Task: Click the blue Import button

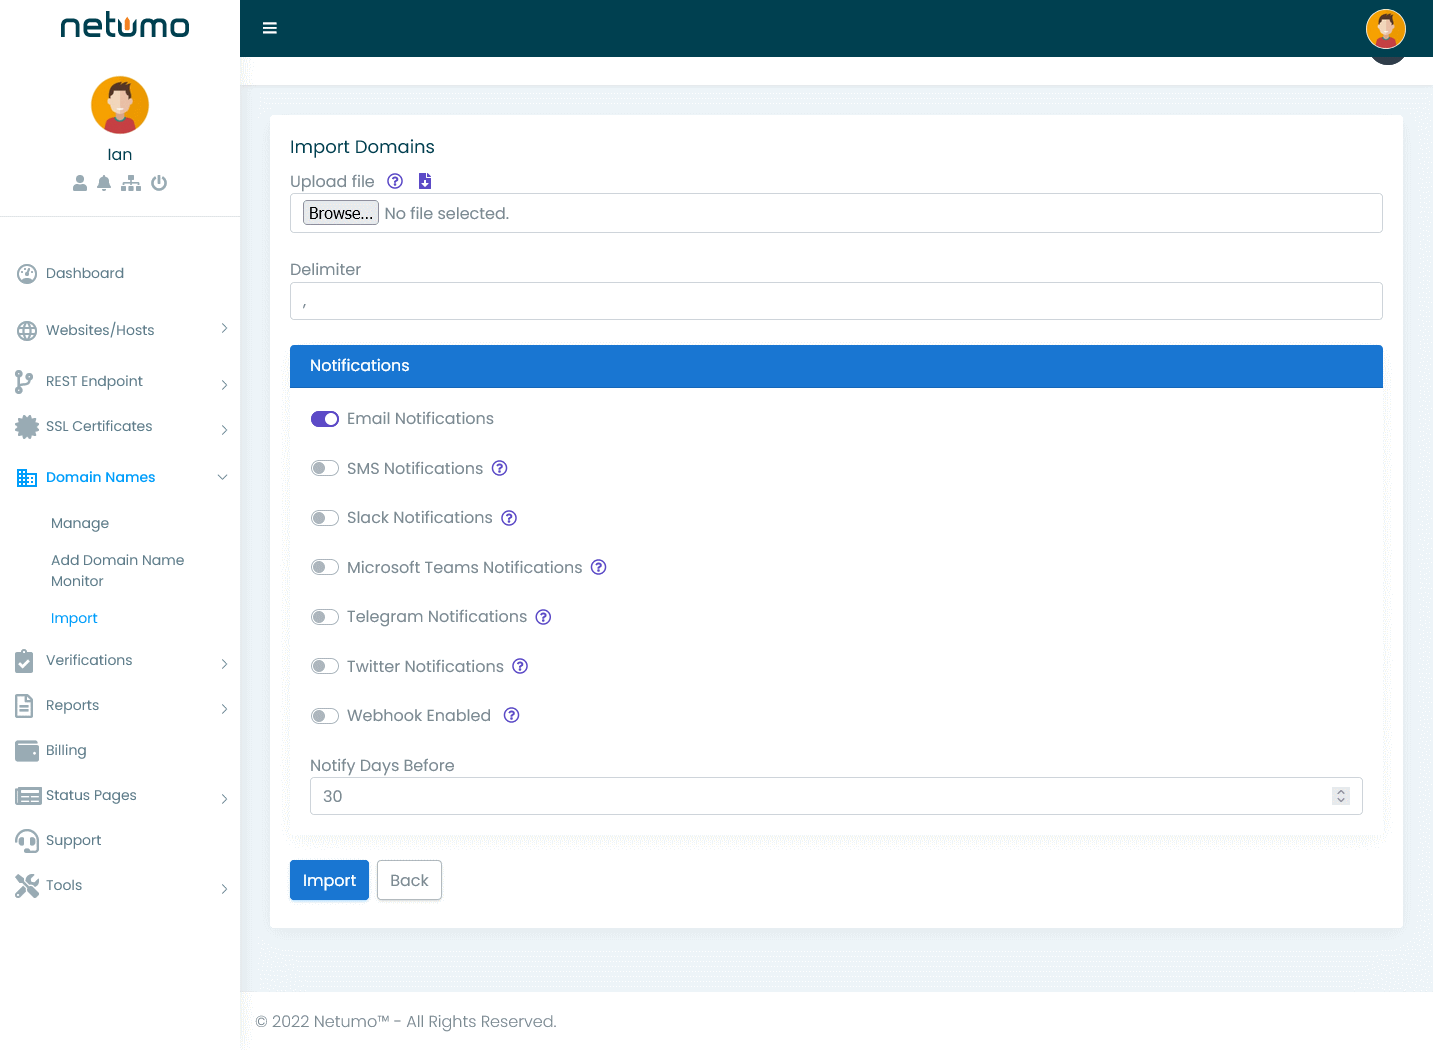Action: (x=329, y=880)
